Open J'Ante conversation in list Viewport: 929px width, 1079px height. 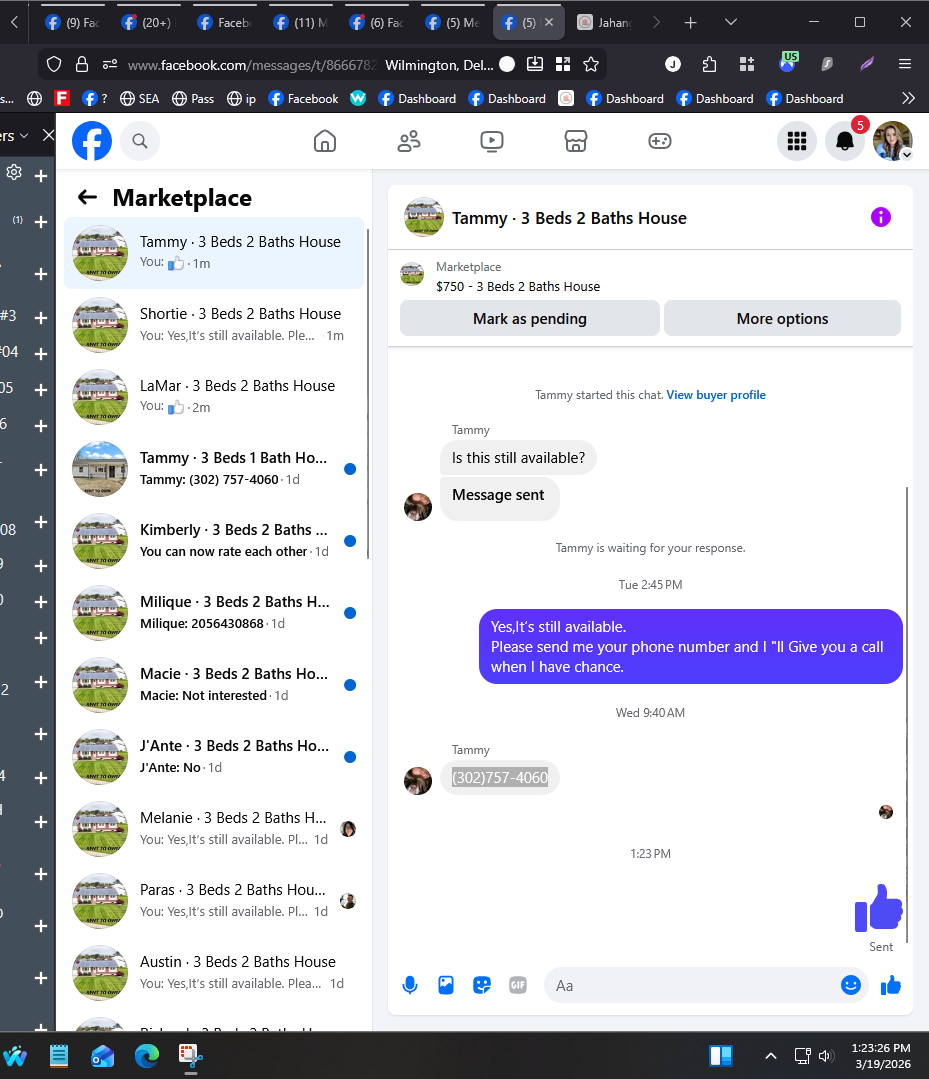(214, 757)
